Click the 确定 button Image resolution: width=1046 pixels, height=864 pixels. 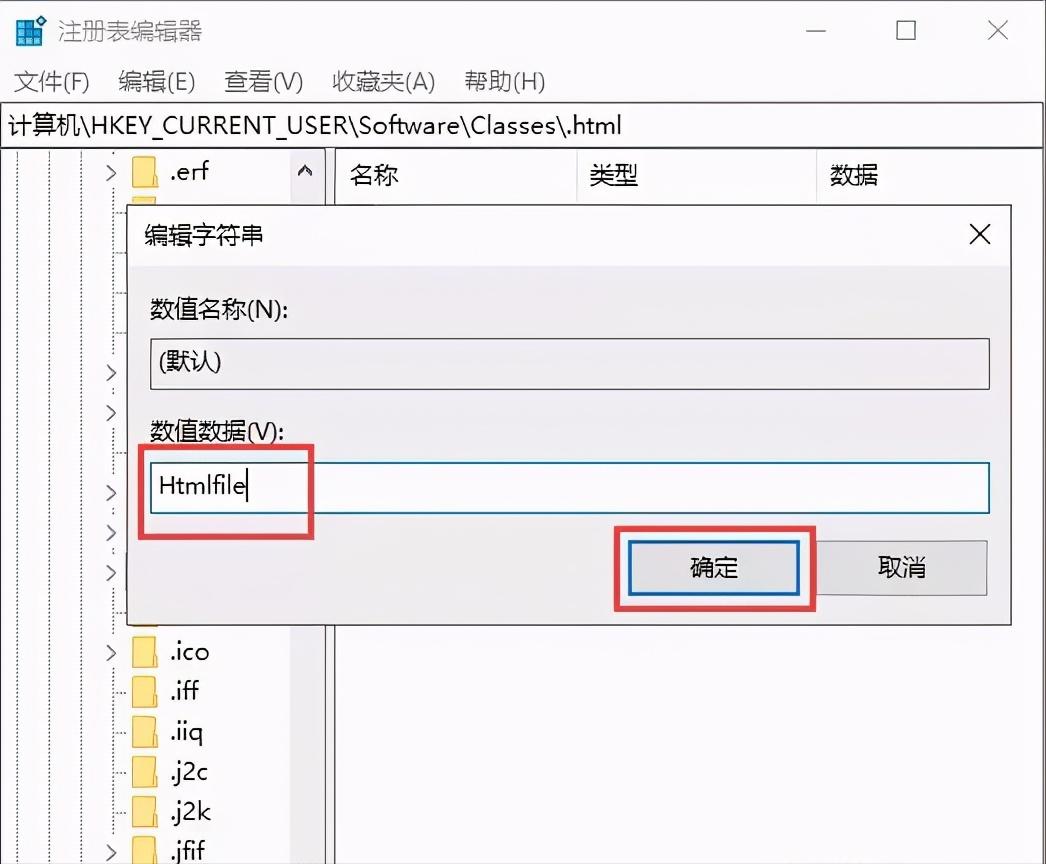coord(712,567)
